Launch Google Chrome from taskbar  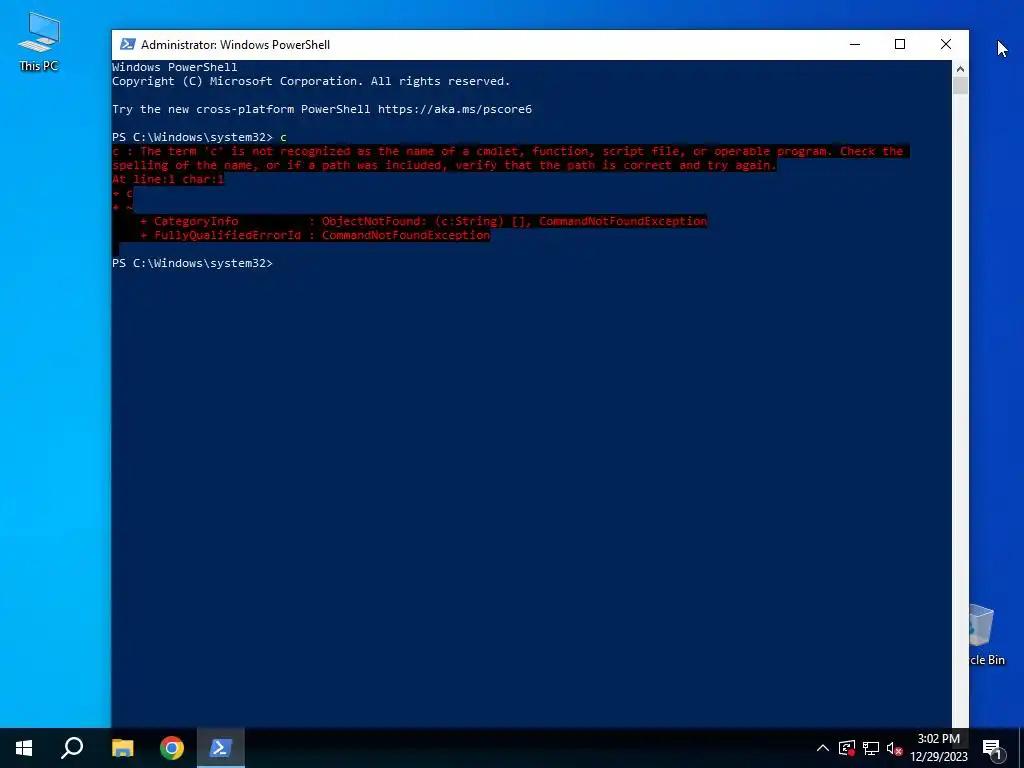pos(172,748)
